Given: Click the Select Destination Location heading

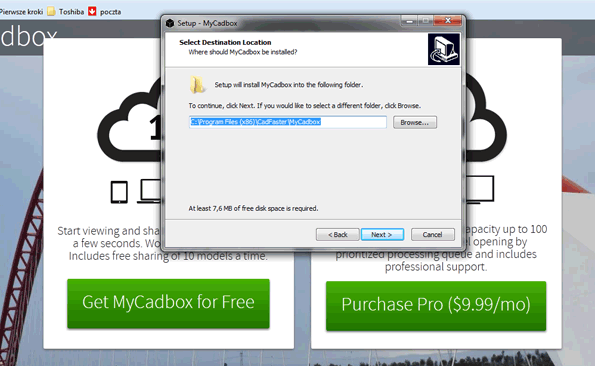Looking at the screenshot, I should click(225, 42).
